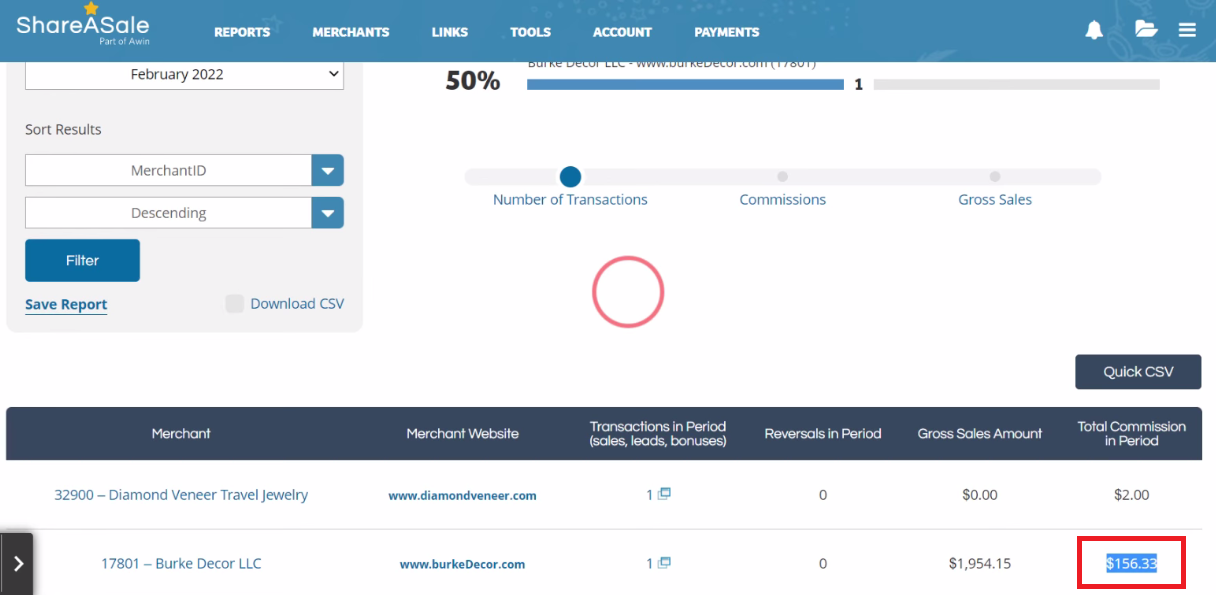Open the Merchants menu
The width and height of the screenshot is (1216, 595).
click(x=351, y=32)
